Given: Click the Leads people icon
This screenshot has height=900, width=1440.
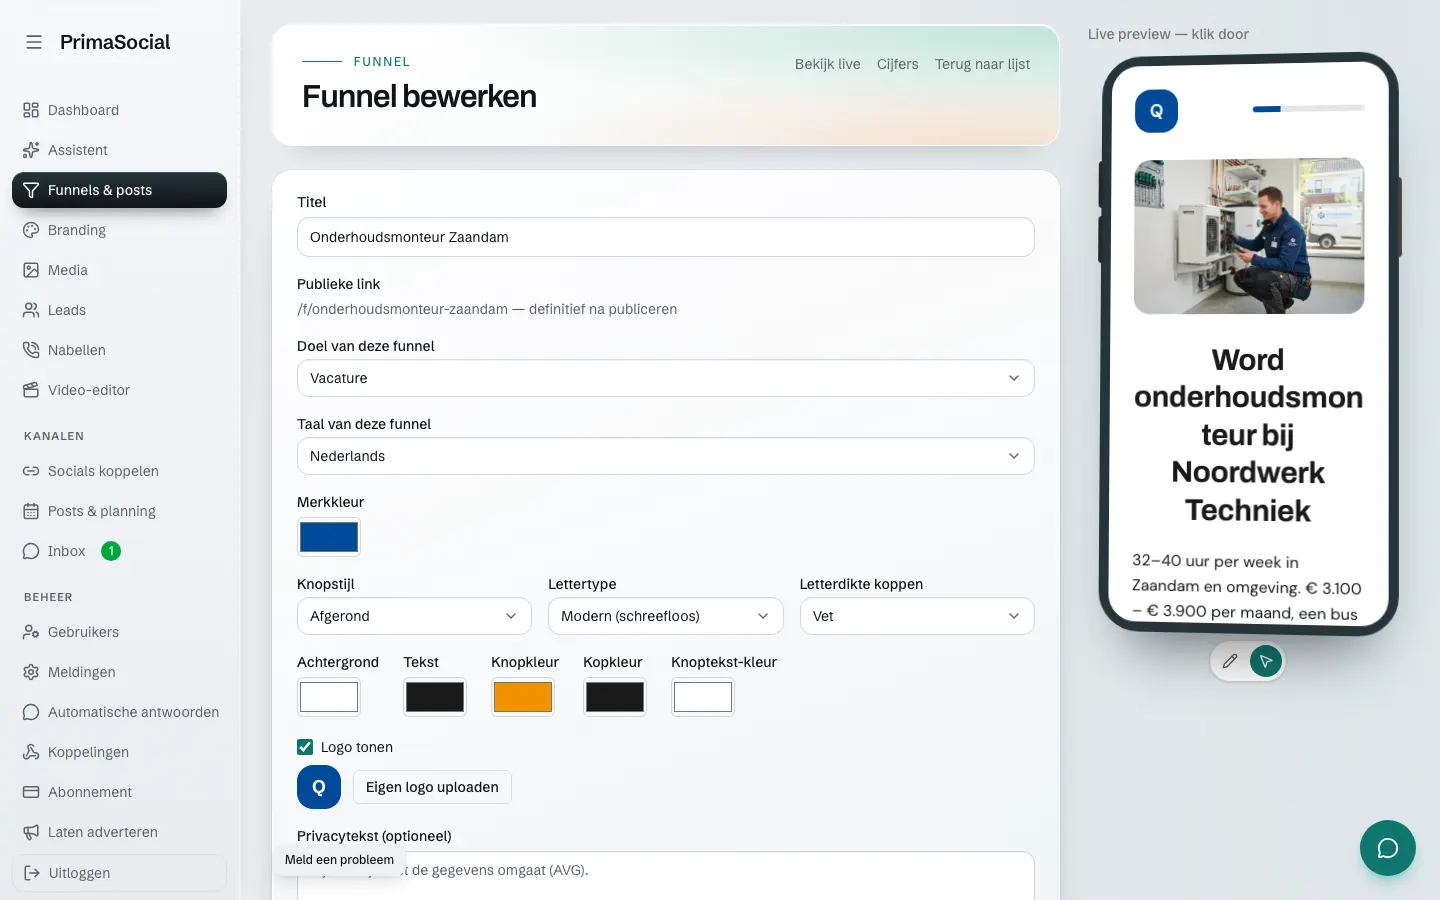Looking at the screenshot, I should (31, 310).
